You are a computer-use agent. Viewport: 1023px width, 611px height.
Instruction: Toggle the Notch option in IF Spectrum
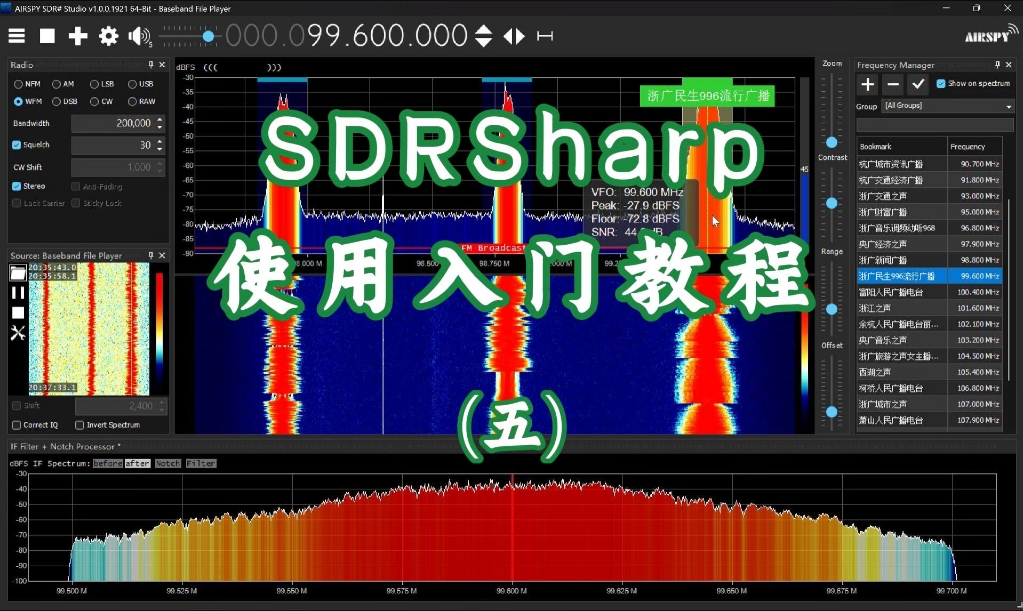click(x=168, y=464)
